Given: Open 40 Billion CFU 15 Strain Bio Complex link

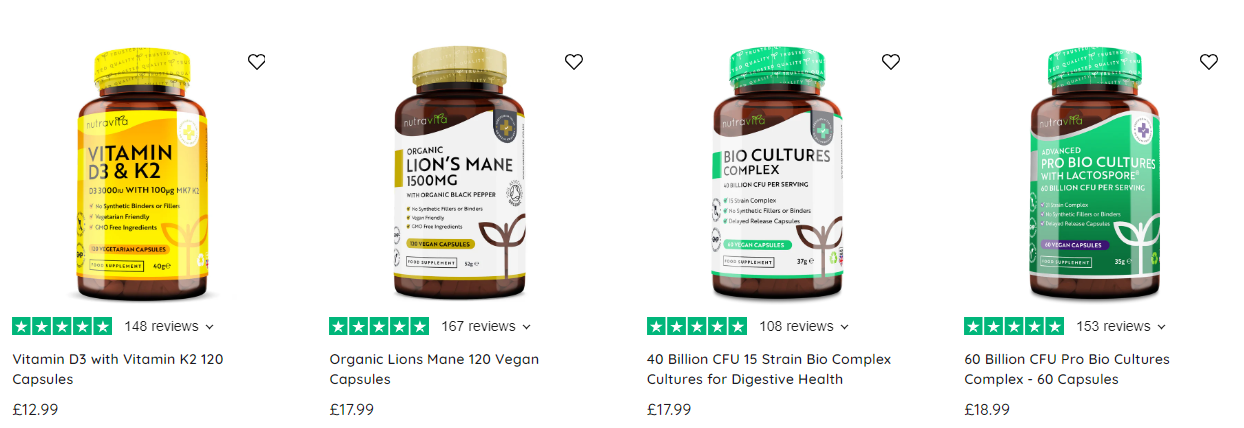Looking at the screenshot, I should point(769,369).
